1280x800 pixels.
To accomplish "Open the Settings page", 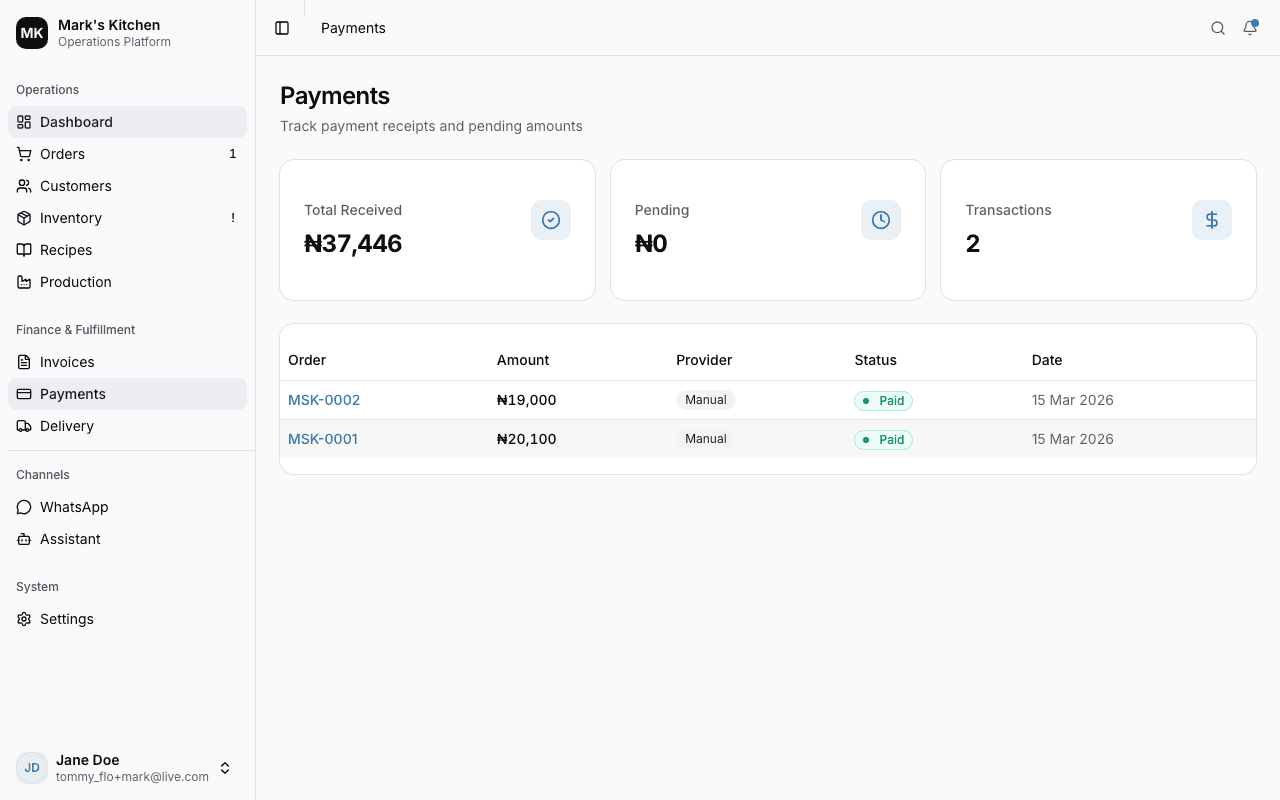I will tap(66, 619).
